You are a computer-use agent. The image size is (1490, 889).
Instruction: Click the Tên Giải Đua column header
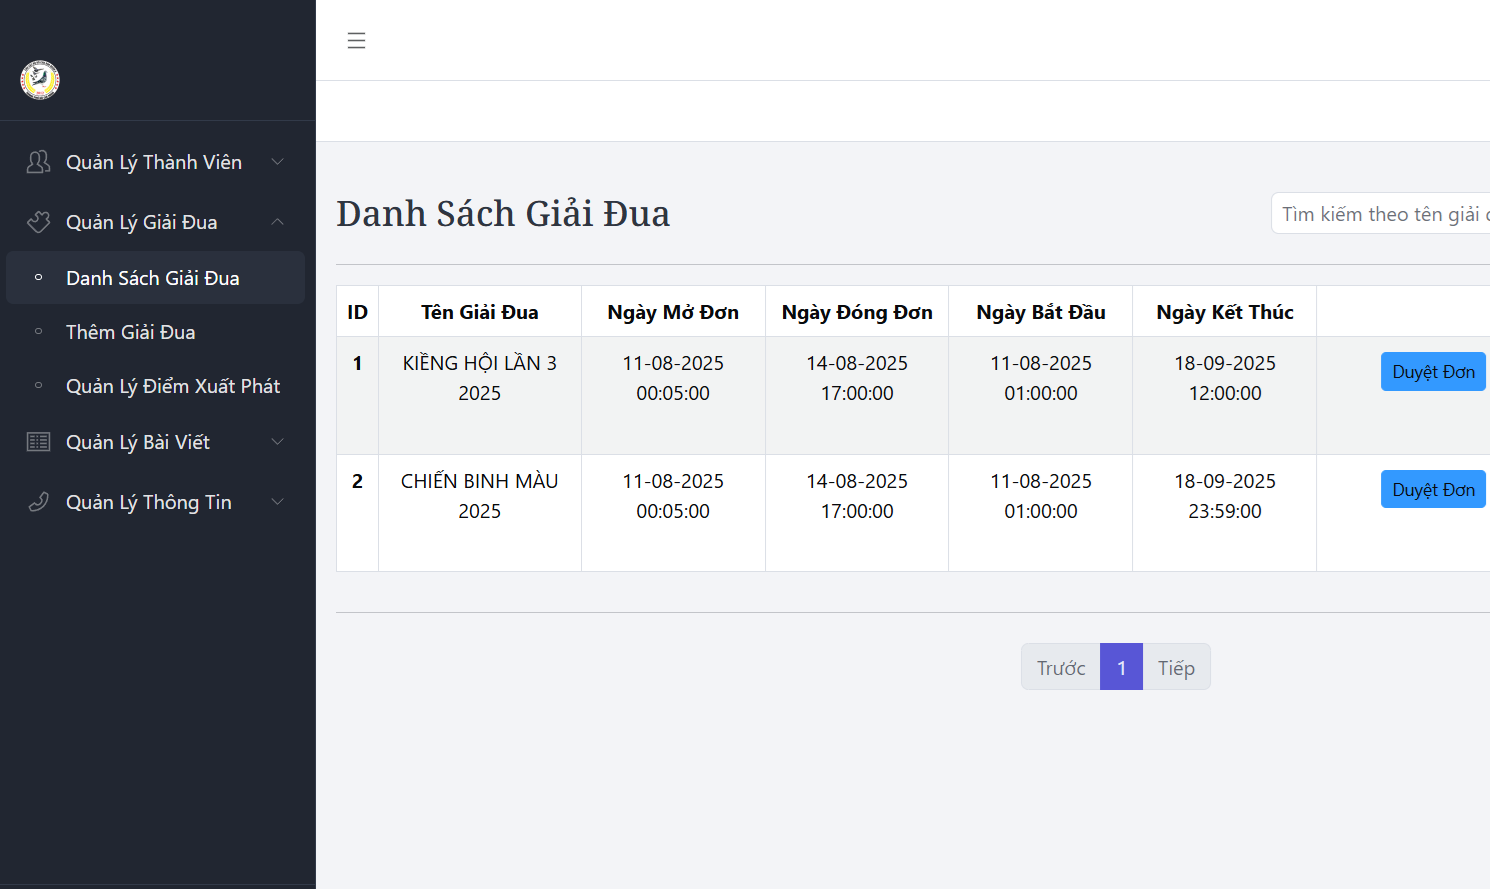[479, 312]
